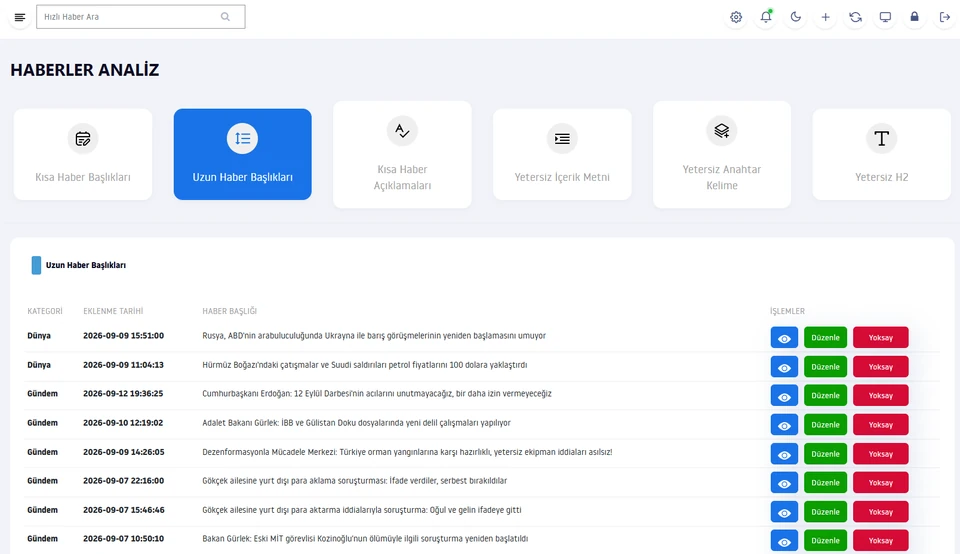View the Bakan Gürlek Kozinoğlu news (eye)

pos(784,541)
